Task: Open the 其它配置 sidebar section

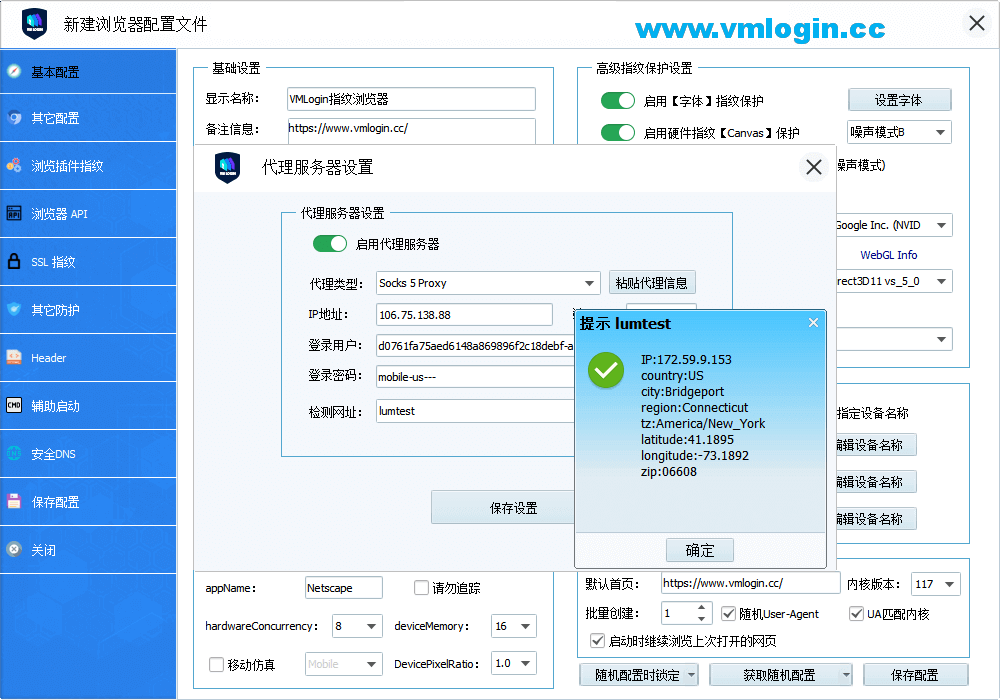Action: (88, 118)
